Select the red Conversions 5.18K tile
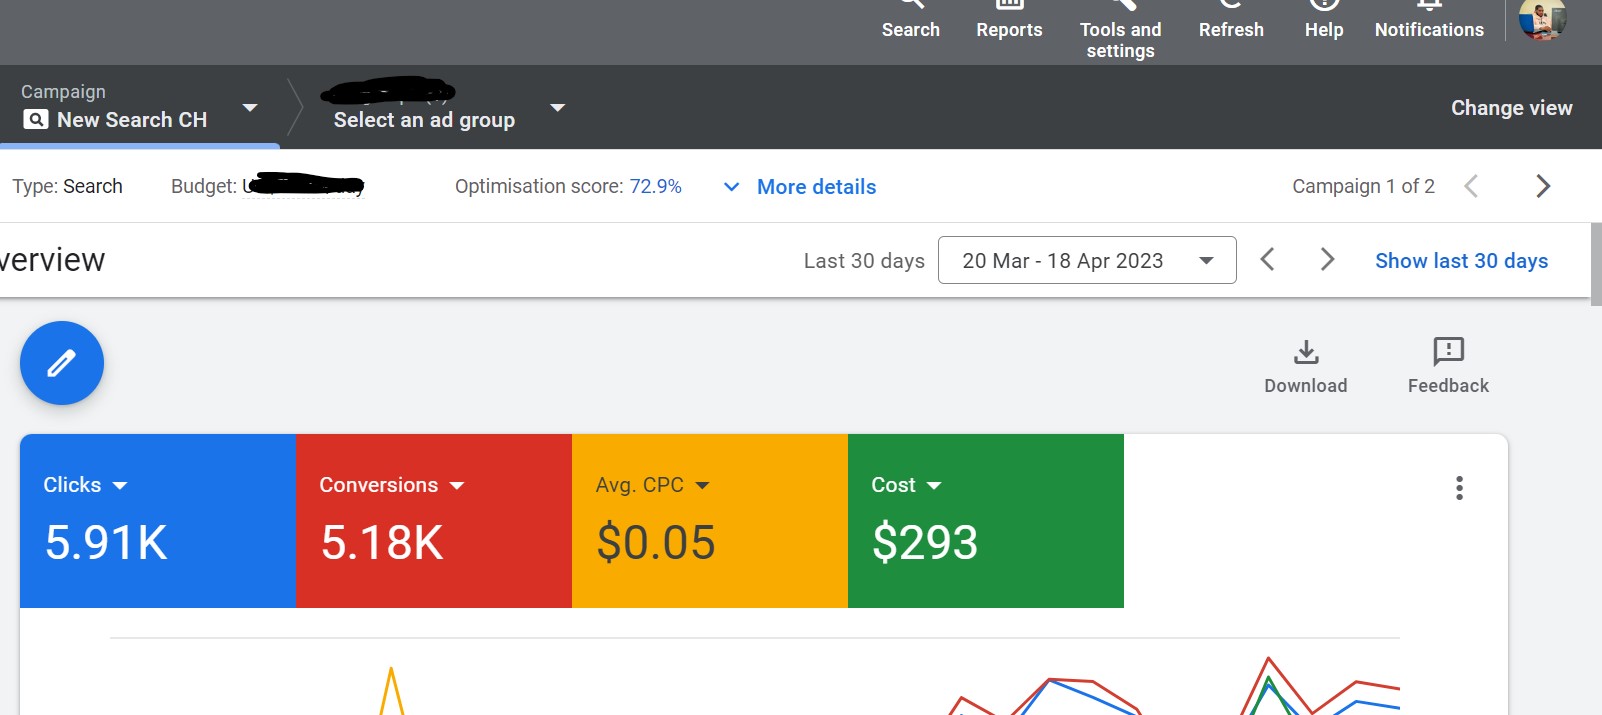Image resolution: width=1602 pixels, height=715 pixels. (434, 521)
